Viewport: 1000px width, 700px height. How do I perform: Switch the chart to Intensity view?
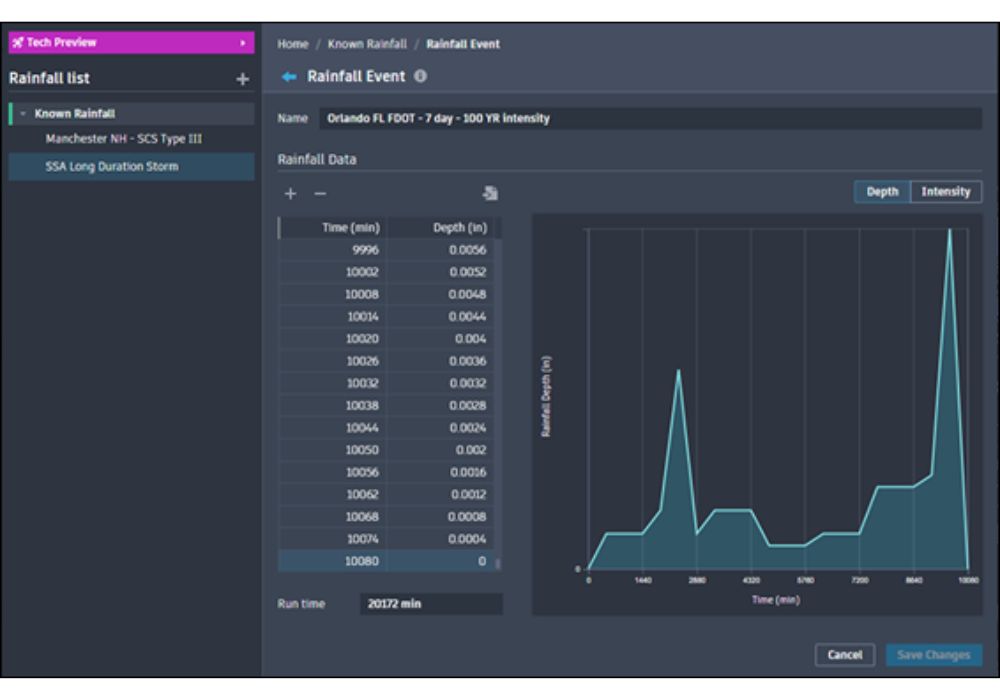[946, 192]
